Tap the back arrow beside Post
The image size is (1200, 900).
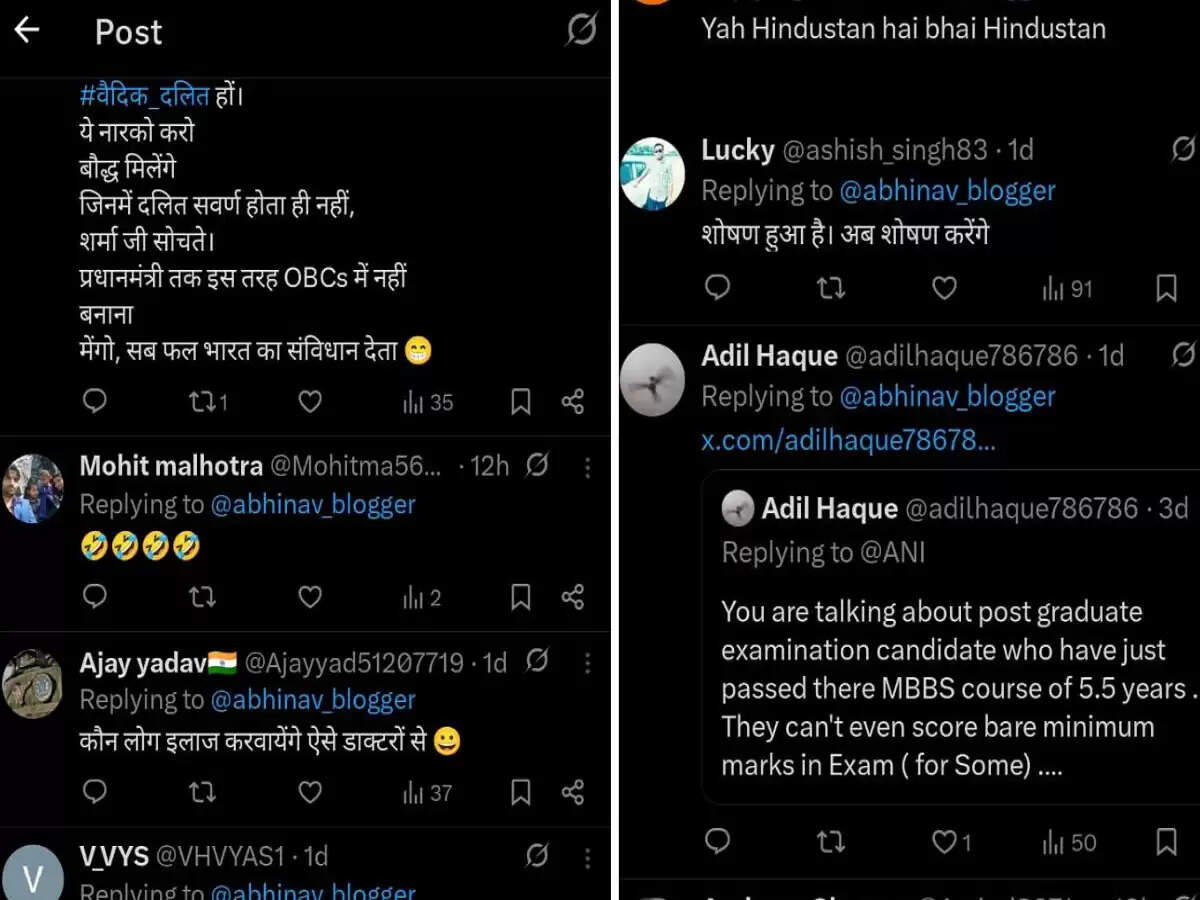[27, 30]
